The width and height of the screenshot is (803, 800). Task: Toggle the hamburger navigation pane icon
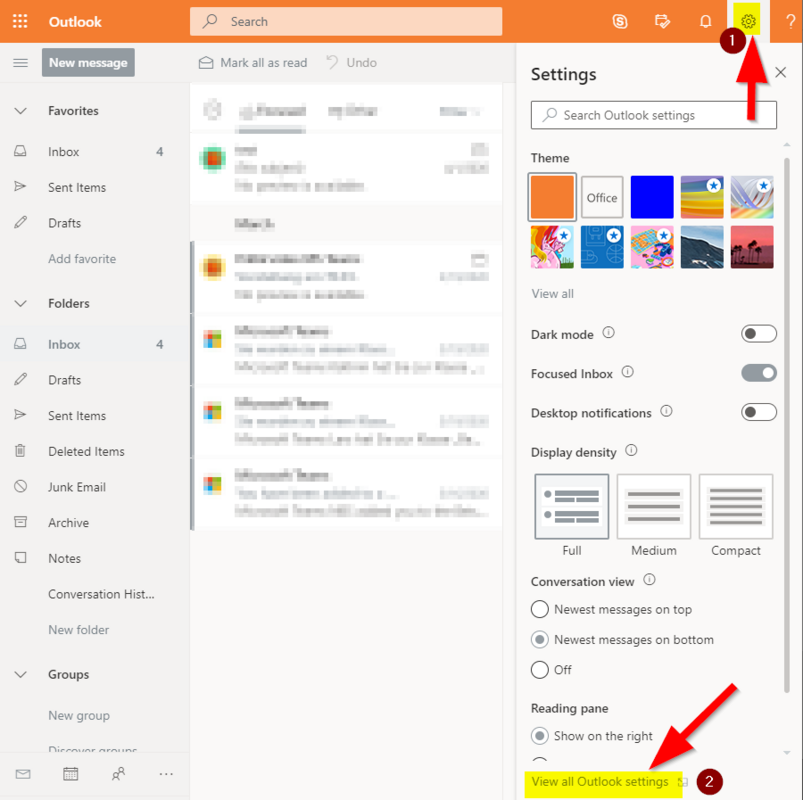(20, 62)
